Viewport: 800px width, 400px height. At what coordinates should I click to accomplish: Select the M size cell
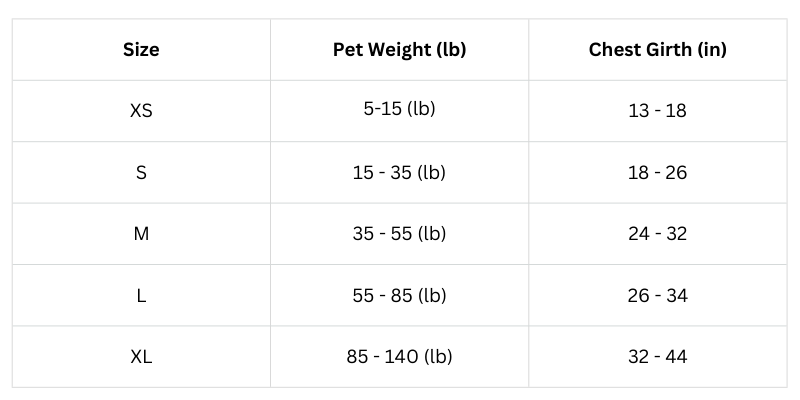141,234
